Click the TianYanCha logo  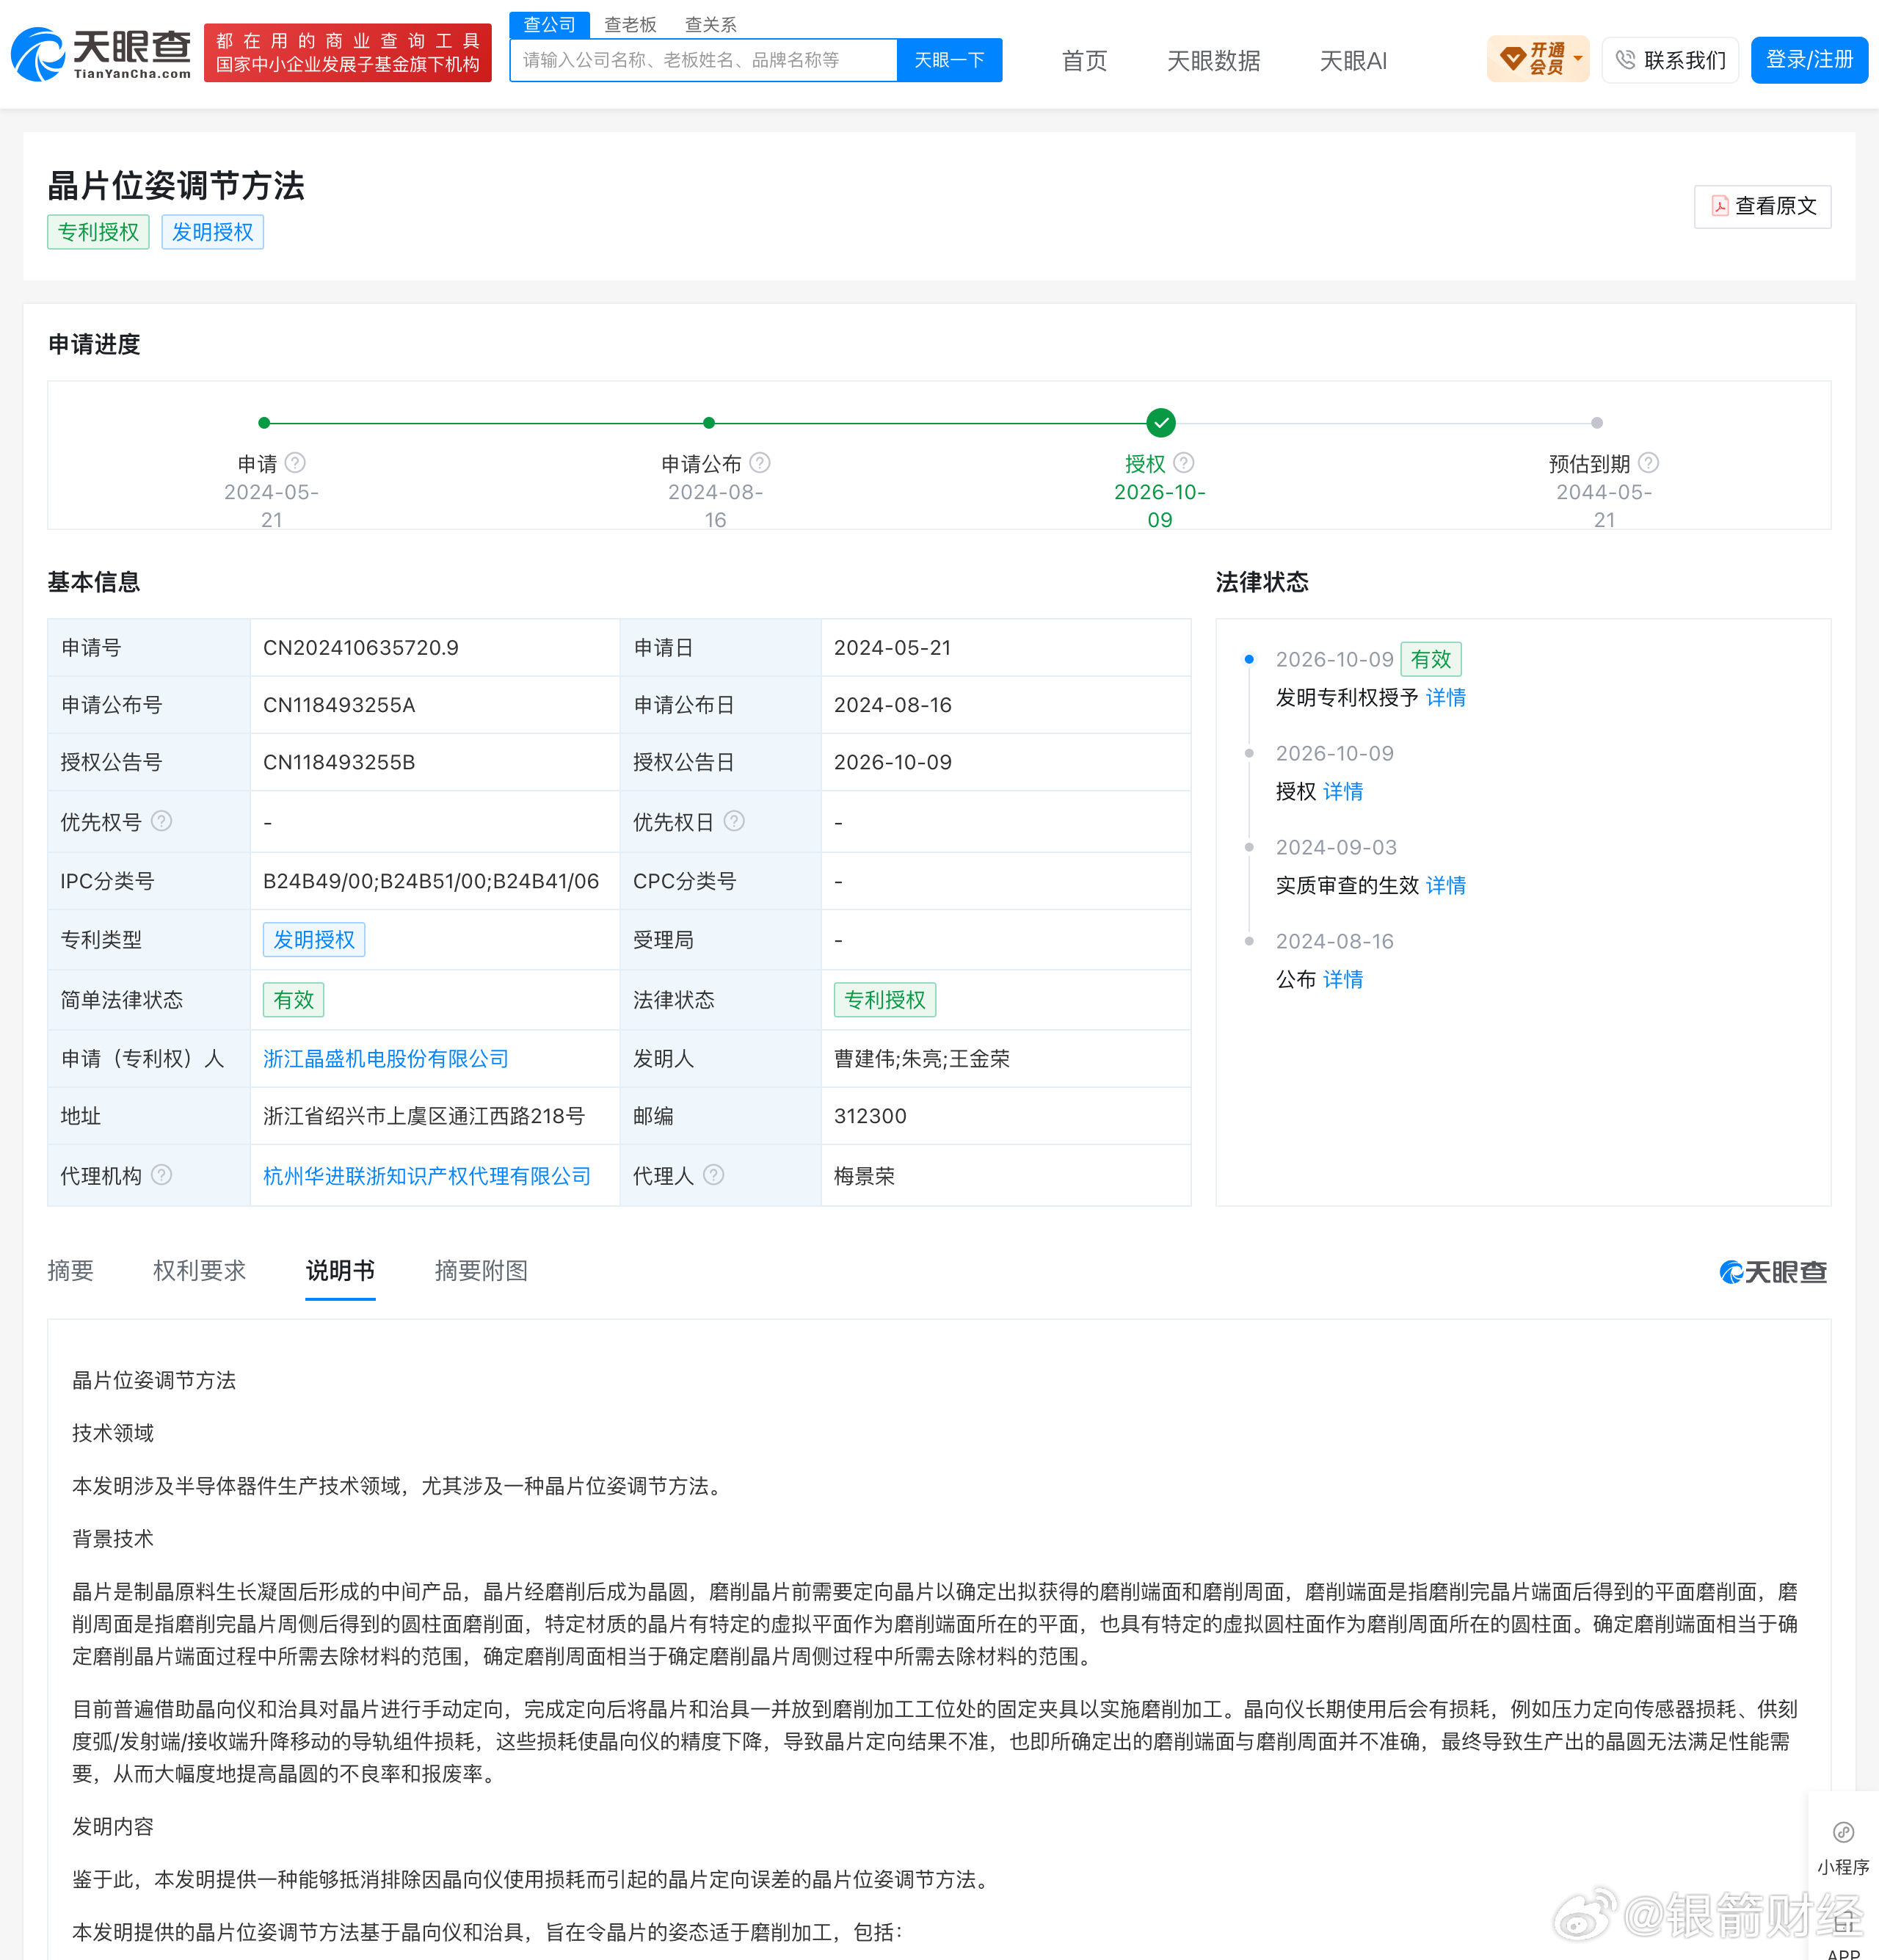100,54
